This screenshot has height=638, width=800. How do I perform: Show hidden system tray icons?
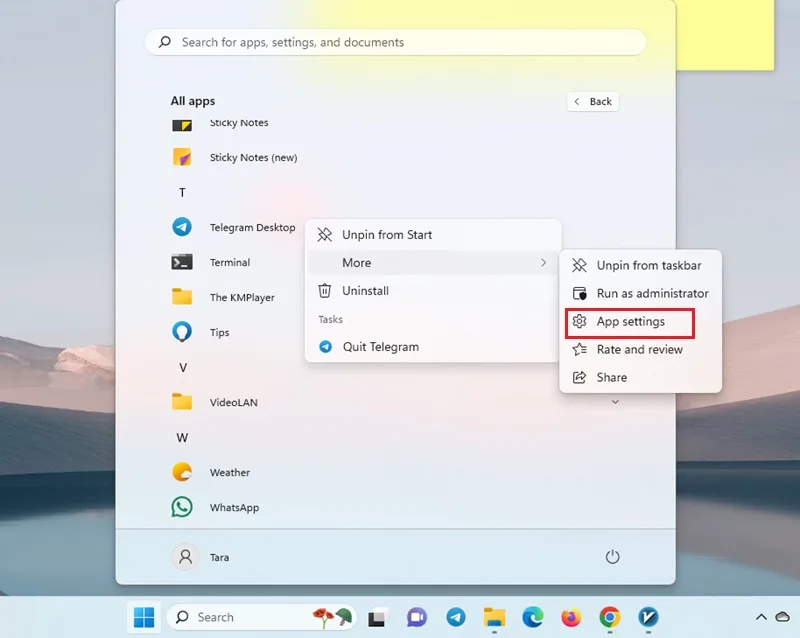point(761,617)
